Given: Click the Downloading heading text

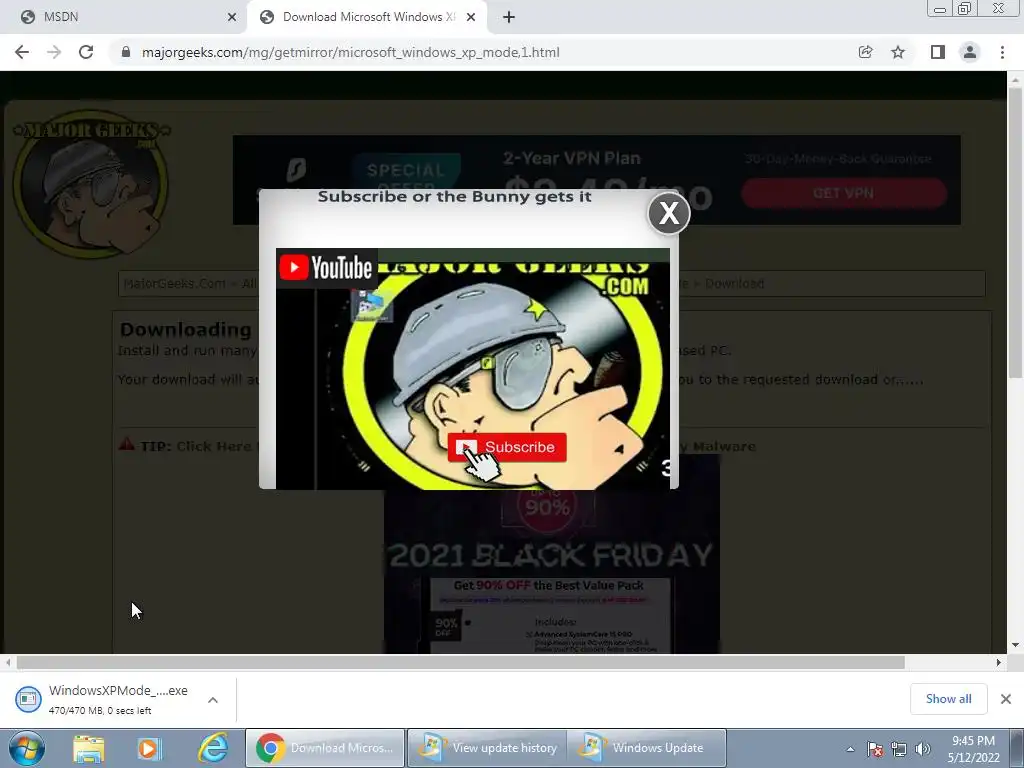Looking at the screenshot, I should click(x=185, y=329).
